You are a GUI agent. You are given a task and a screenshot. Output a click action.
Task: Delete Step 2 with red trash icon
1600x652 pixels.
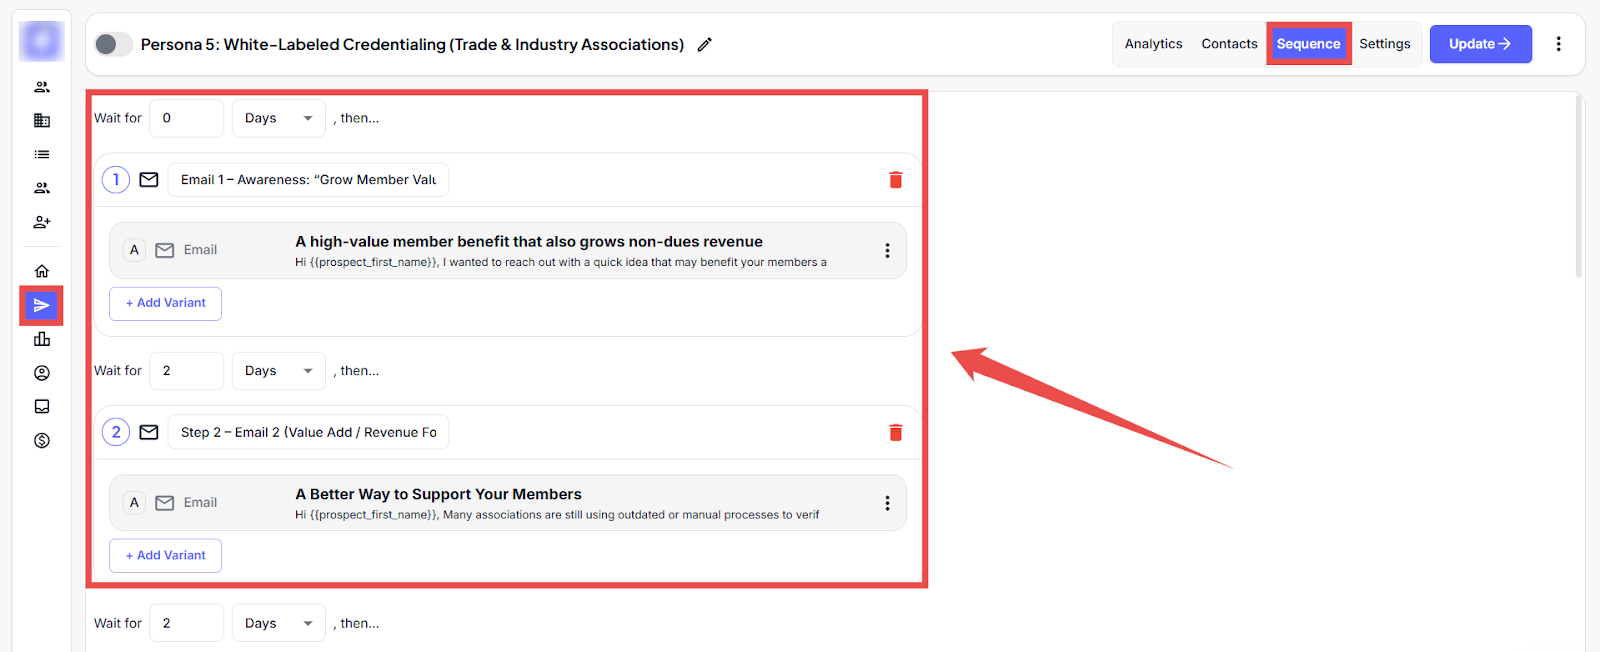(x=895, y=432)
